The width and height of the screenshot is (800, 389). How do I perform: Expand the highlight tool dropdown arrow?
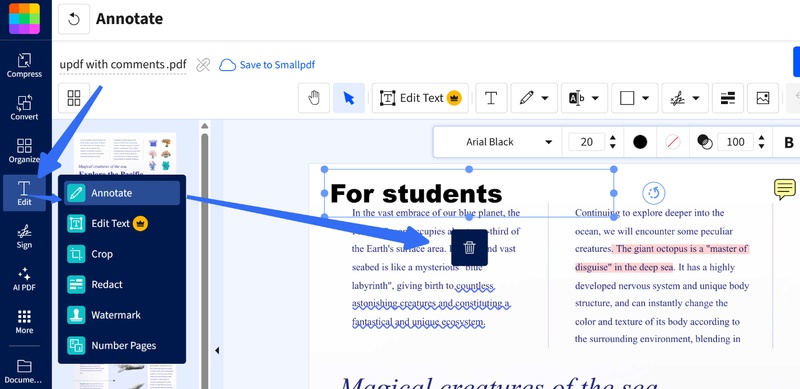[x=595, y=98]
